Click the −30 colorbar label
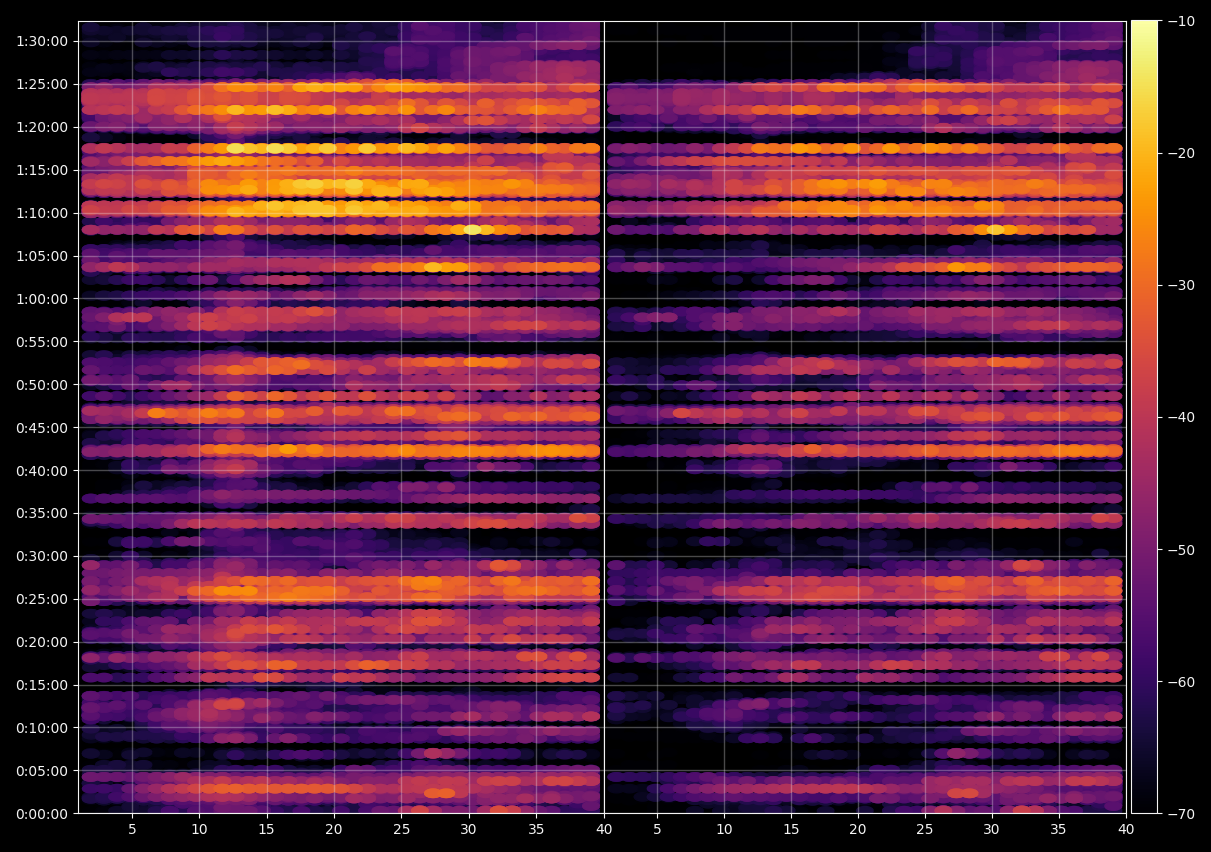 pyautogui.click(x=1180, y=285)
